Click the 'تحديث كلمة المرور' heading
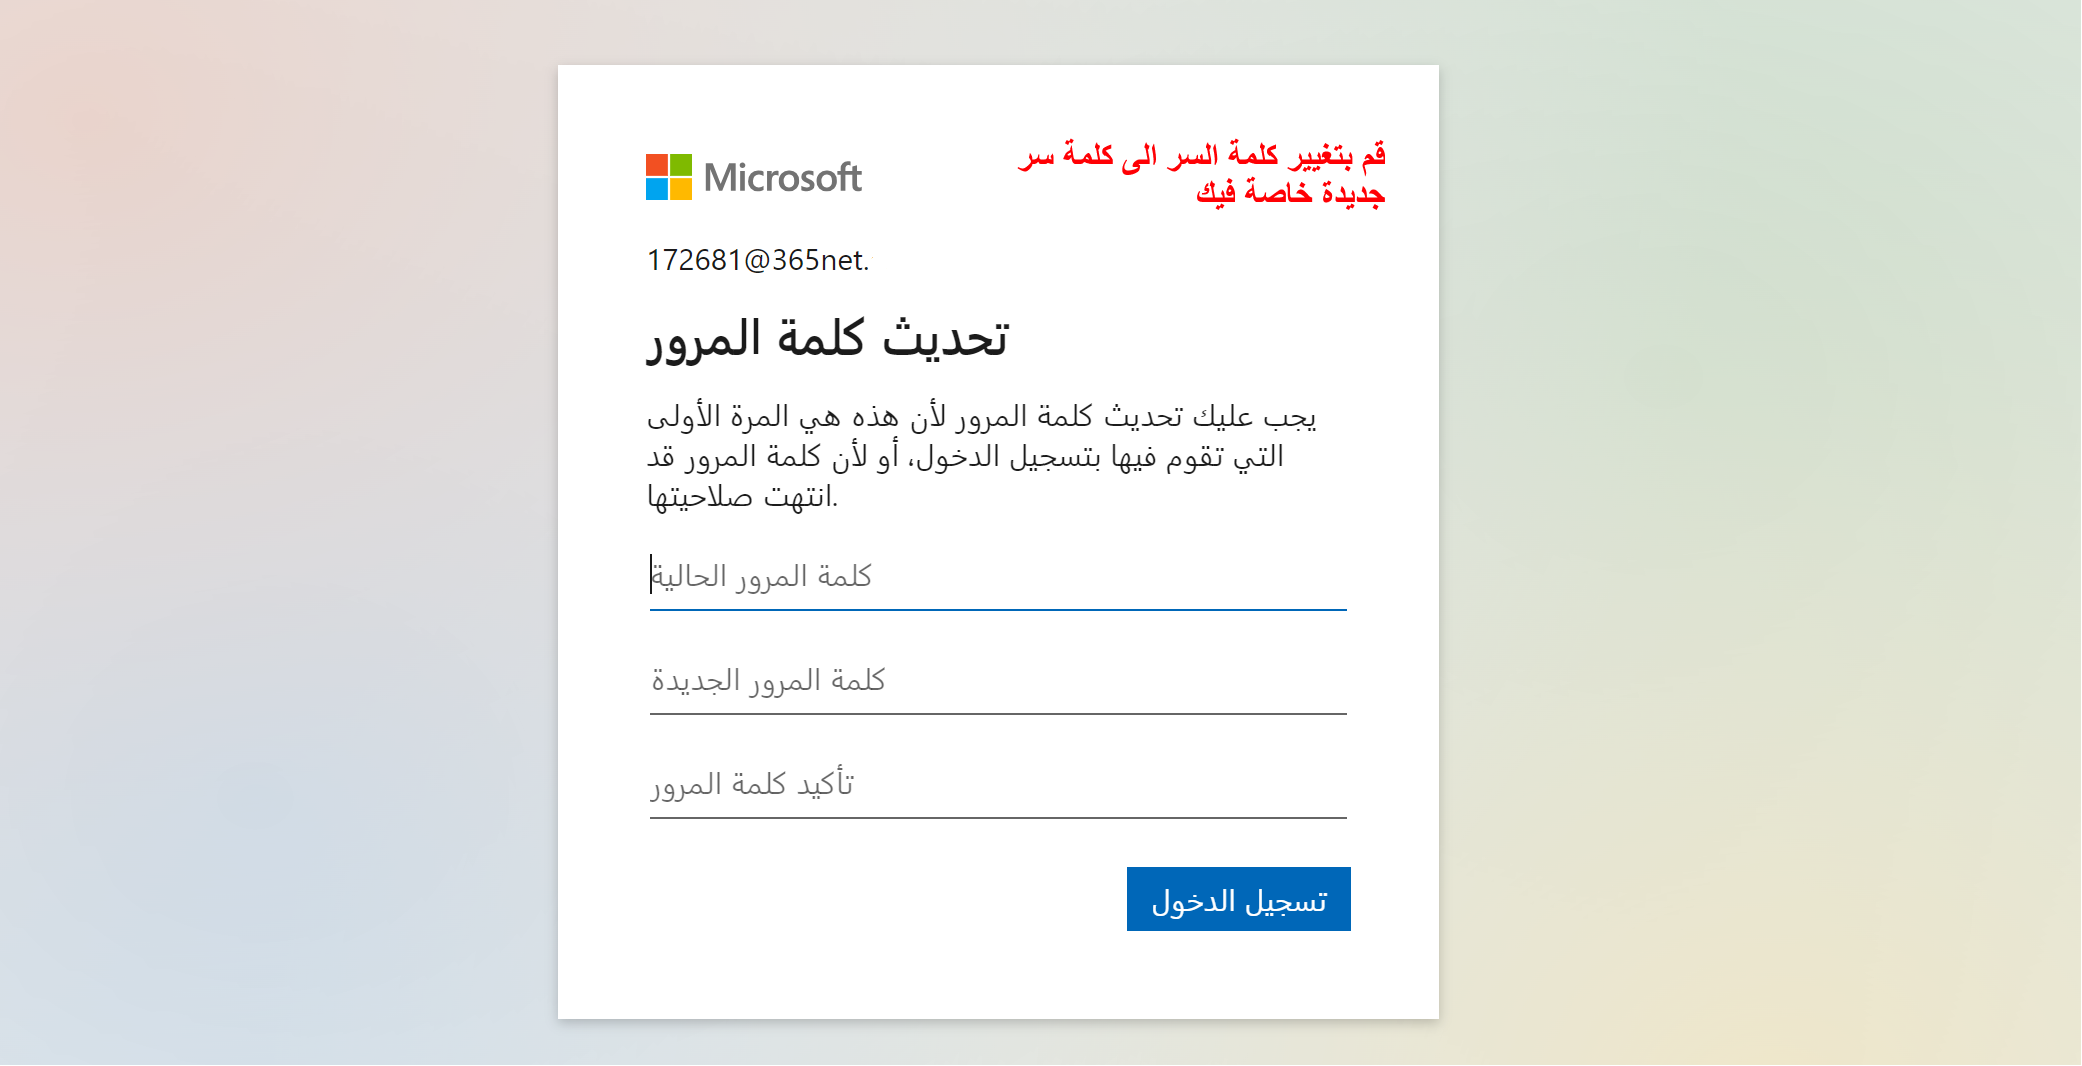The height and width of the screenshot is (1066, 2082). 827,338
